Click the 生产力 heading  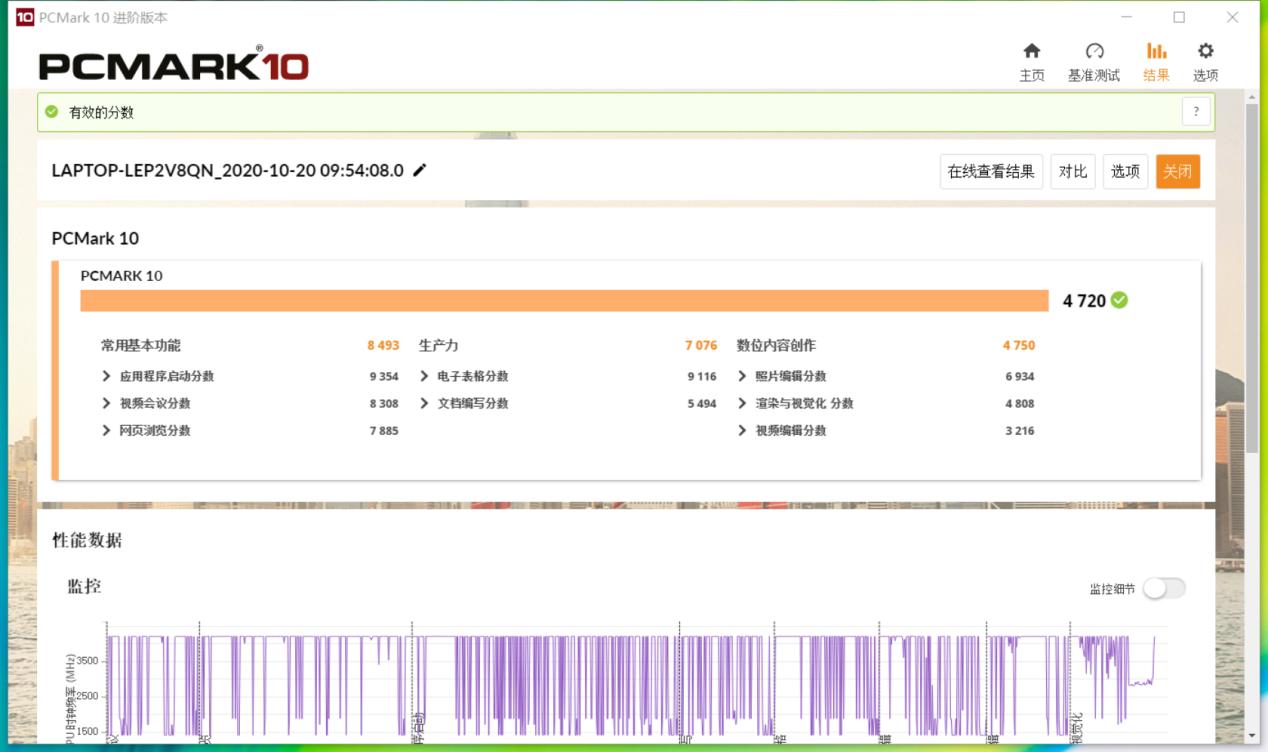click(438, 345)
